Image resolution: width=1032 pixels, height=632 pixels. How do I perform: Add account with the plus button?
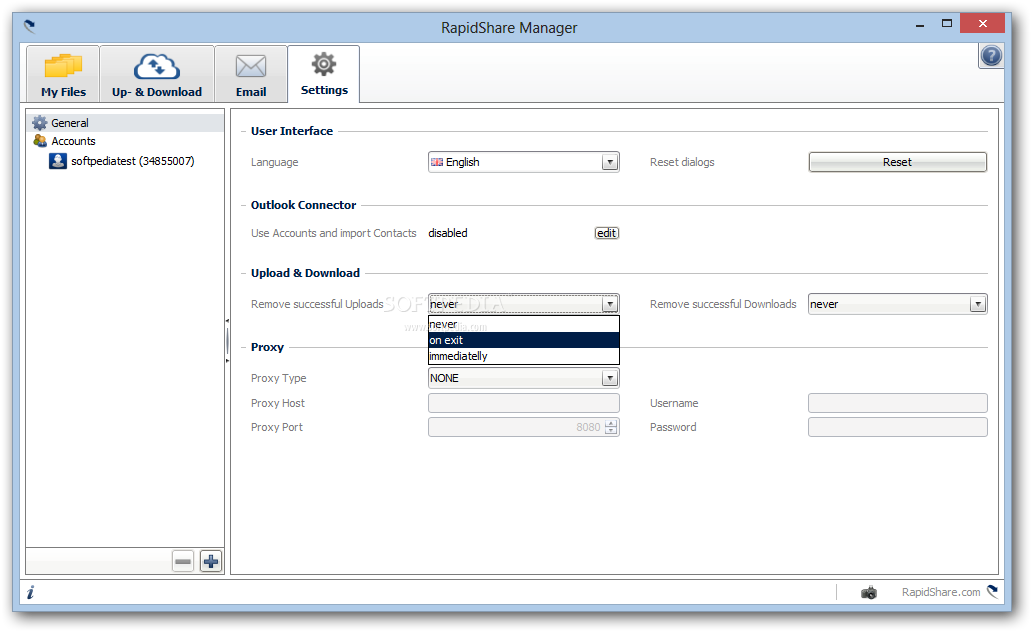[211, 562]
